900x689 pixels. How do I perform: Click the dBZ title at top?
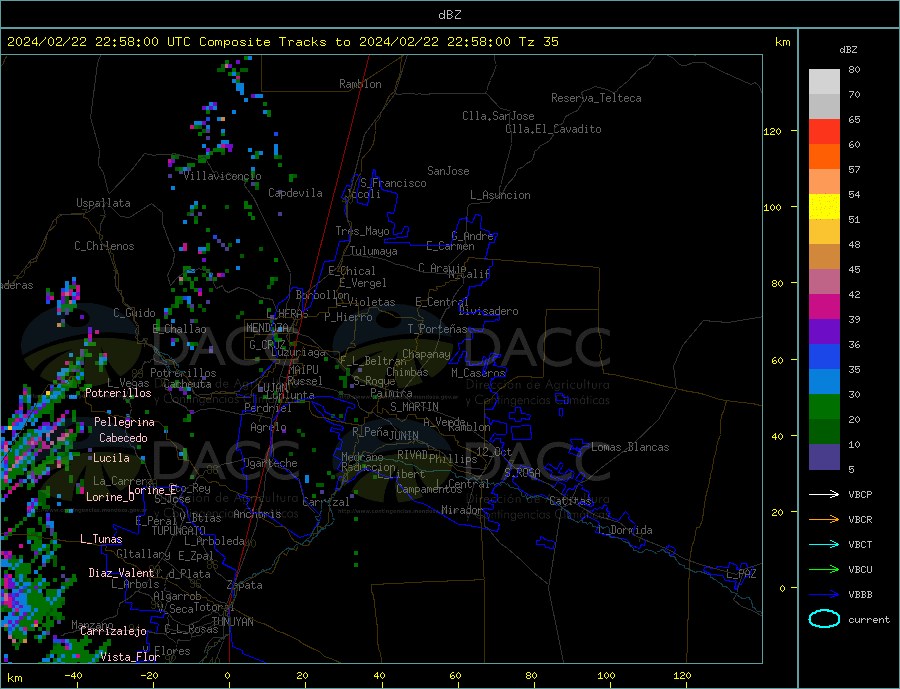click(449, 15)
